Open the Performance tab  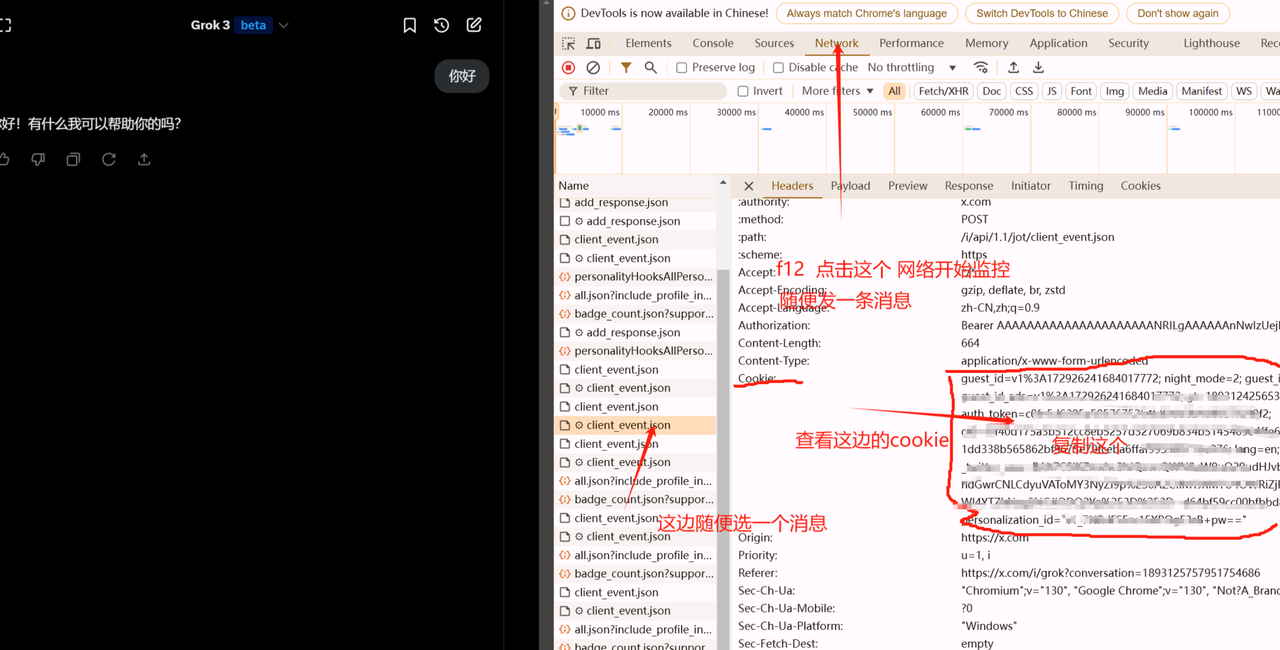(x=911, y=43)
